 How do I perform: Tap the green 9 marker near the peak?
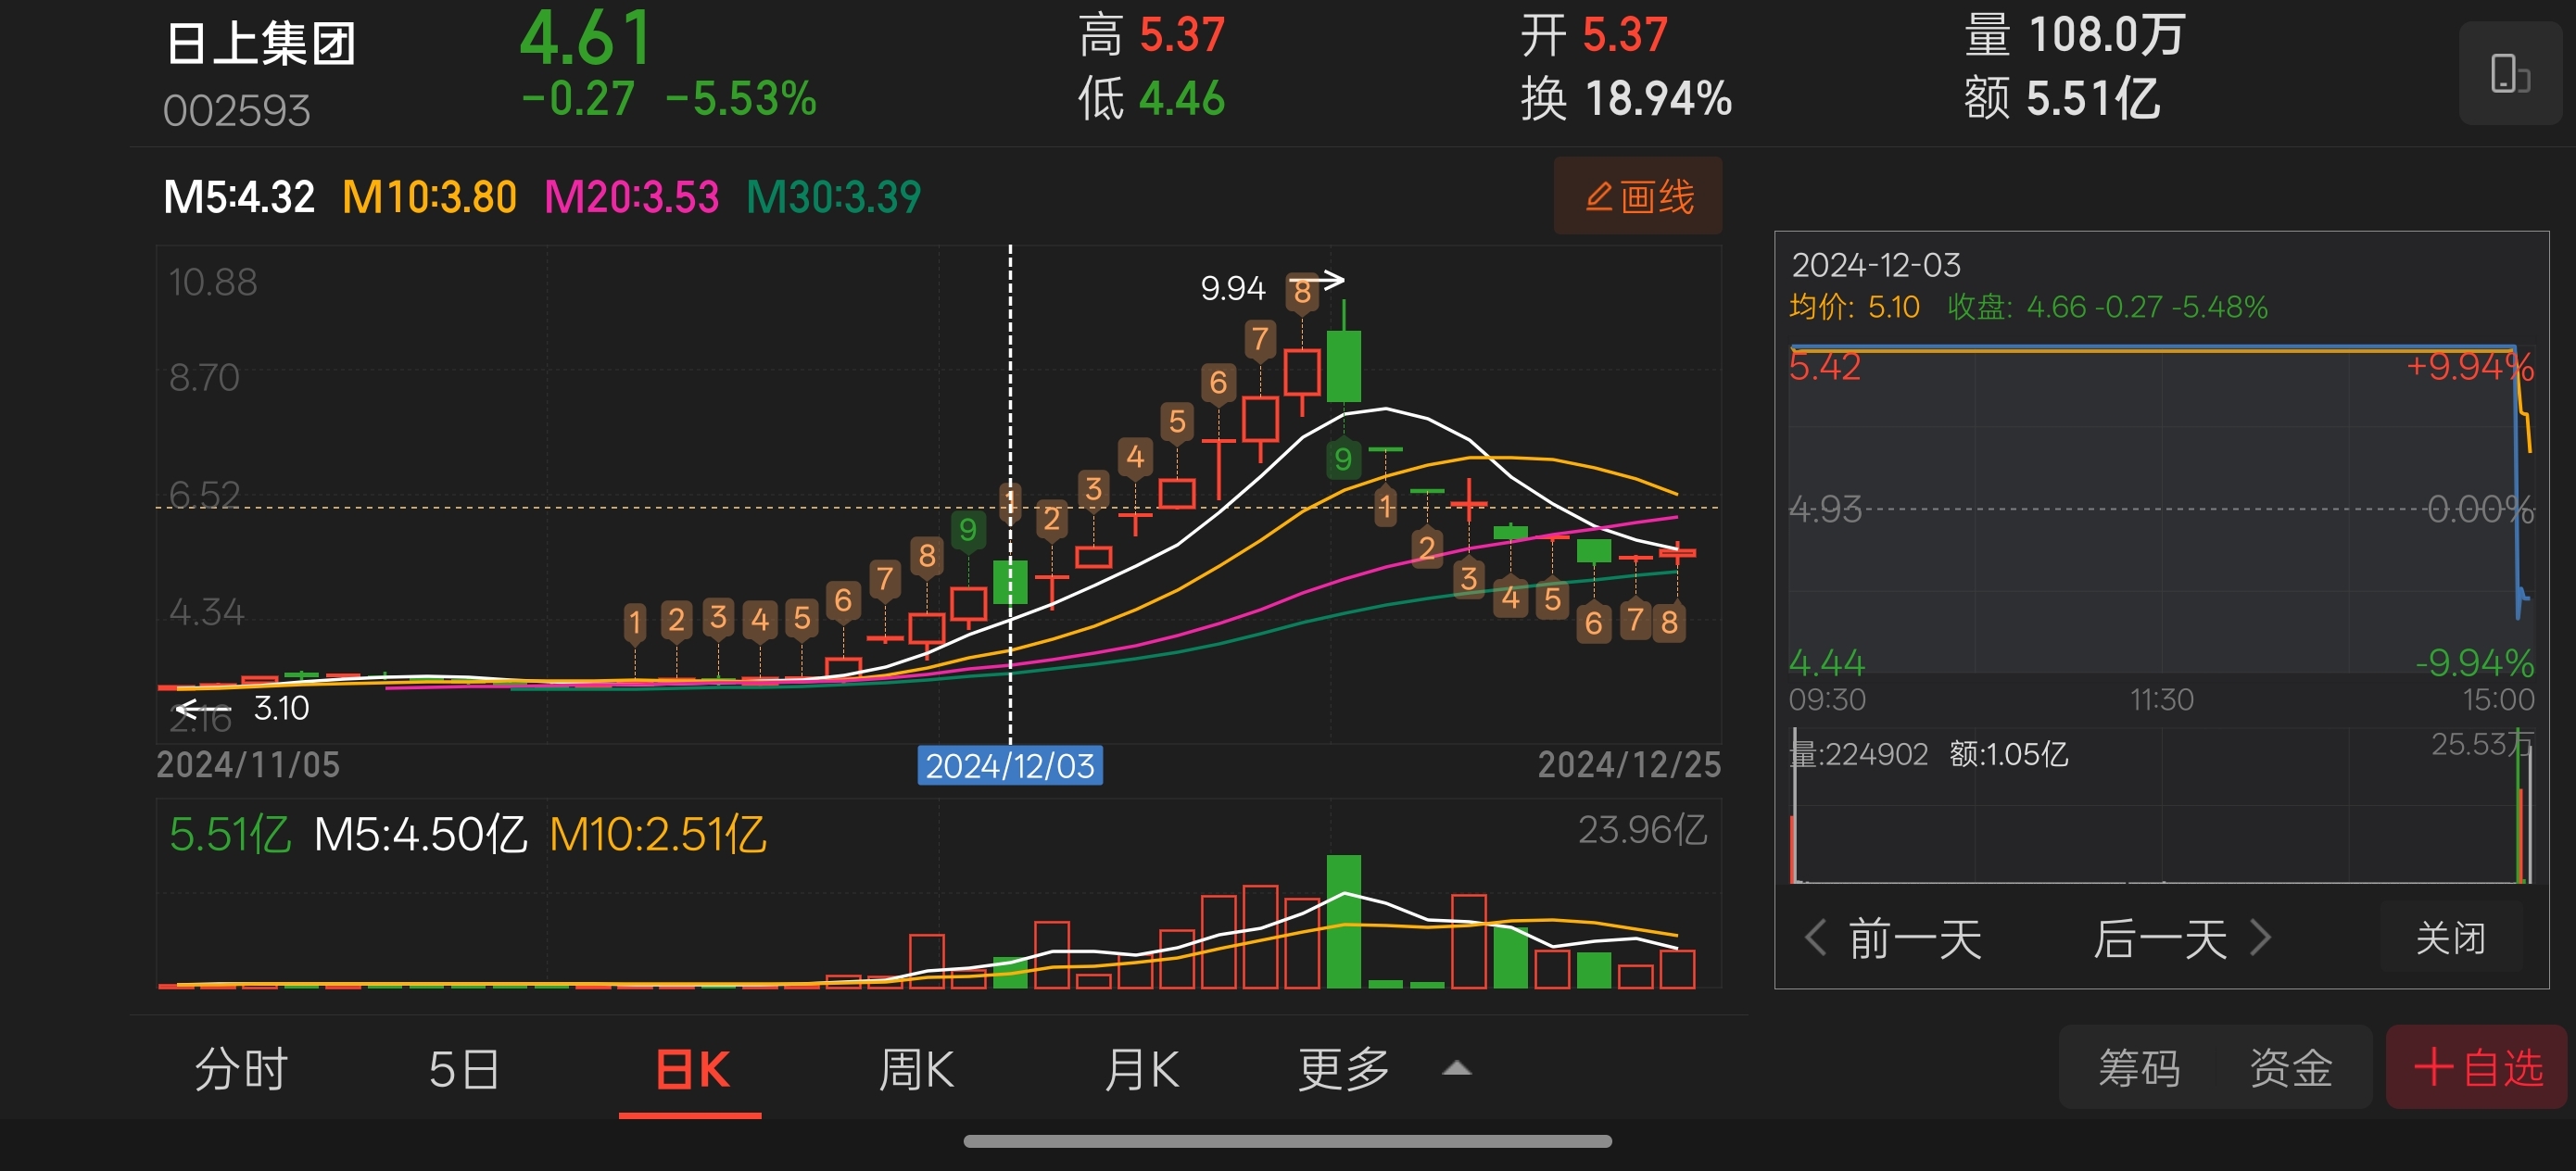1342,458
